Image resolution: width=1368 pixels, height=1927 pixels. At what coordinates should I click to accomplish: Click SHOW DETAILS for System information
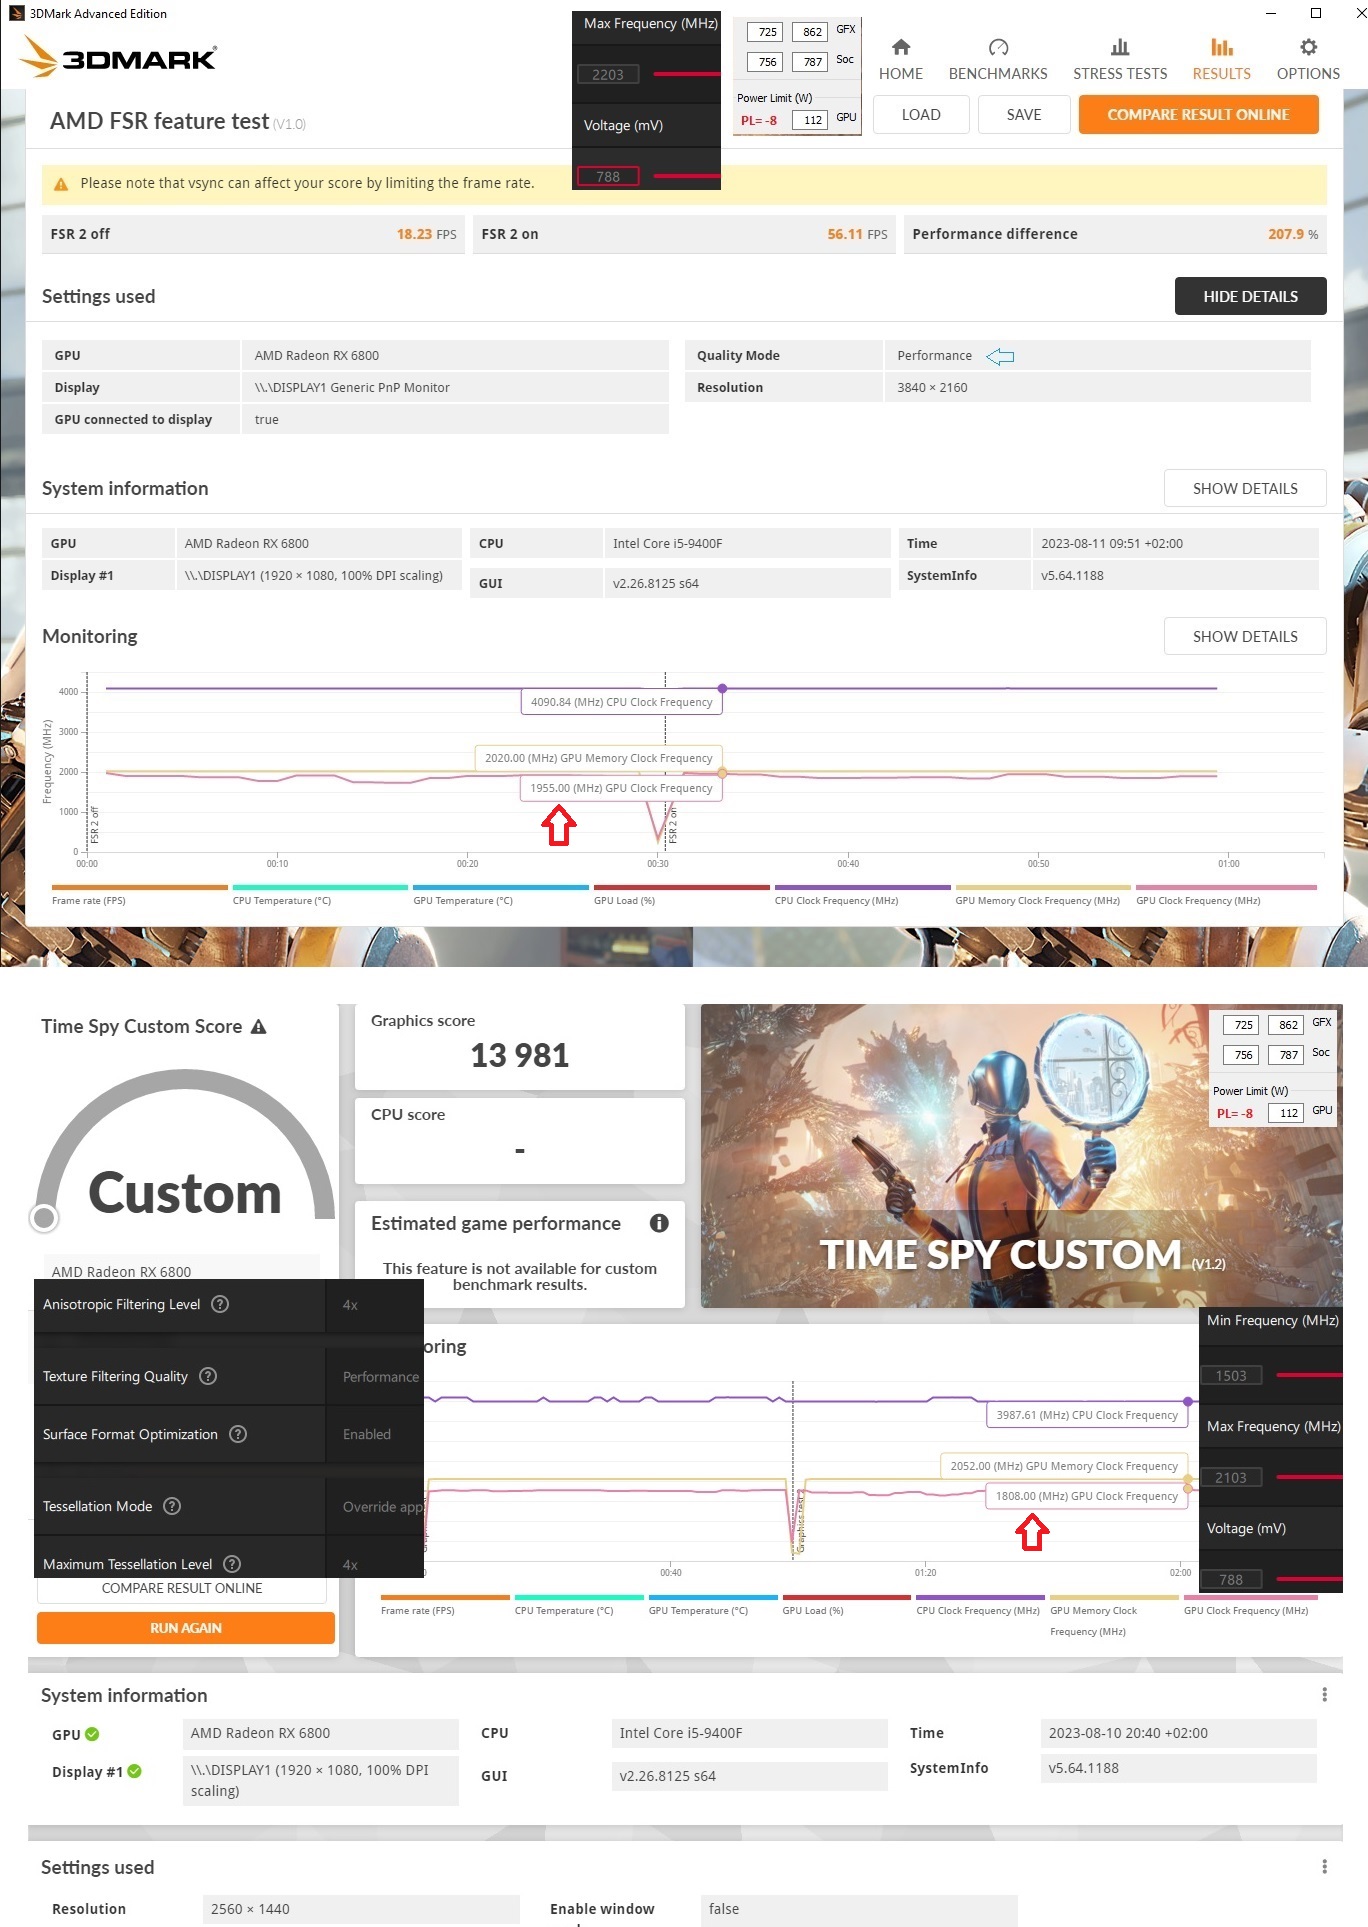(x=1245, y=488)
